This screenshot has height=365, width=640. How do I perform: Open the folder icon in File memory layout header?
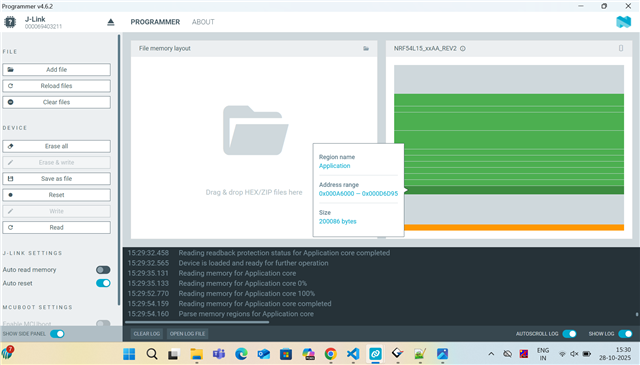[x=366, y=49]
